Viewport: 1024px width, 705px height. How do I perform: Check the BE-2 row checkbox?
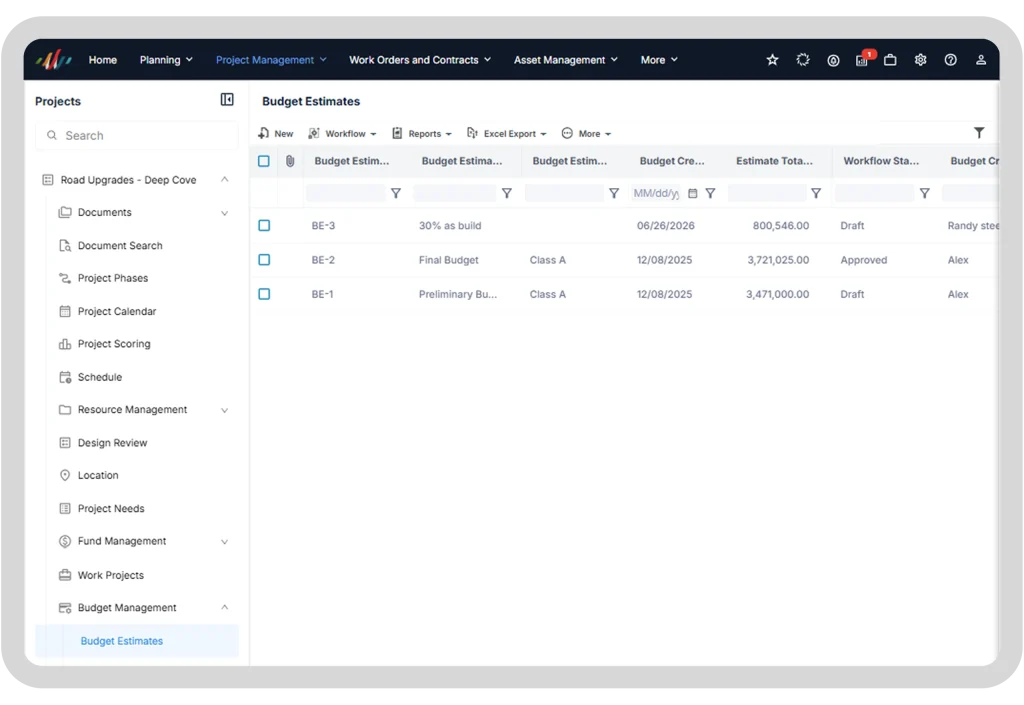[264, 260]
